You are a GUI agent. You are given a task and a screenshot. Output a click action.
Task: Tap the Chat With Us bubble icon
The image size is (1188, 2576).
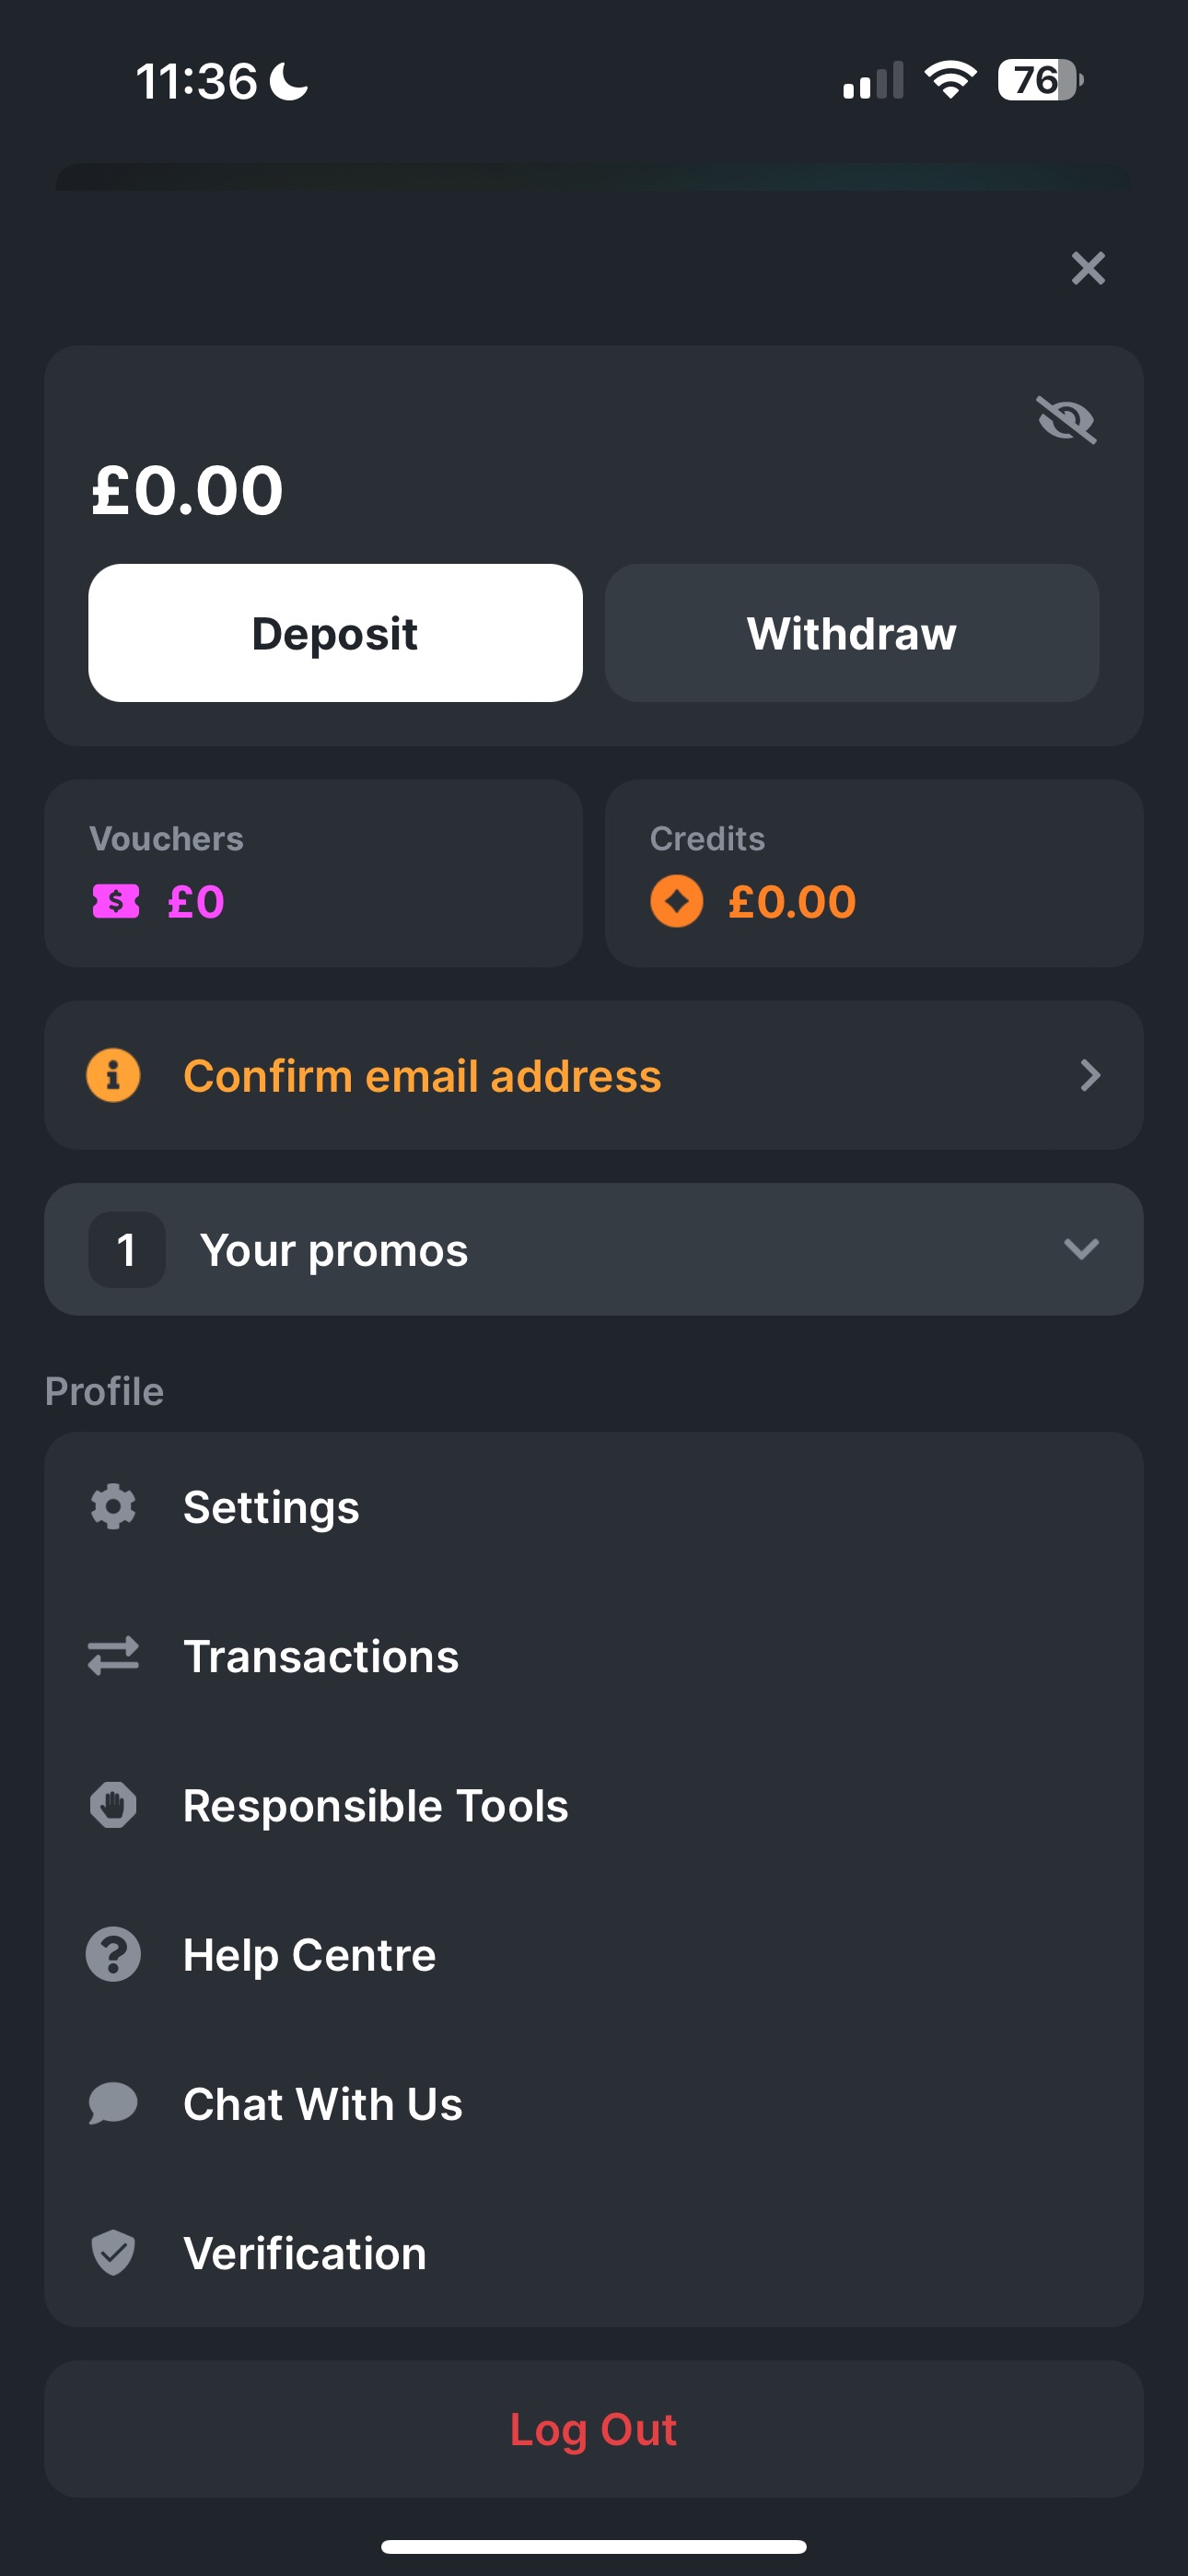[113, 2104]
